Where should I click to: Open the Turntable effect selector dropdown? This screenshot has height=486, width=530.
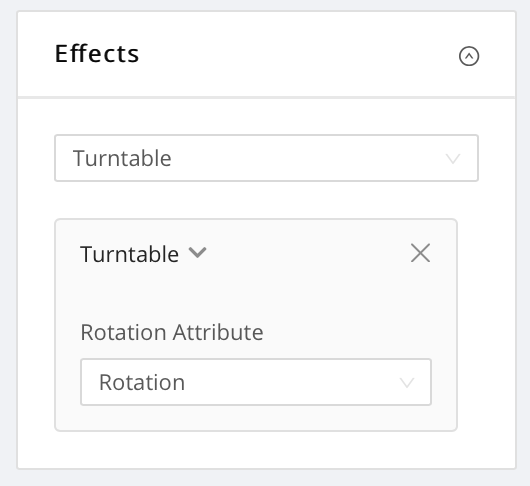[x=266, y=158]
